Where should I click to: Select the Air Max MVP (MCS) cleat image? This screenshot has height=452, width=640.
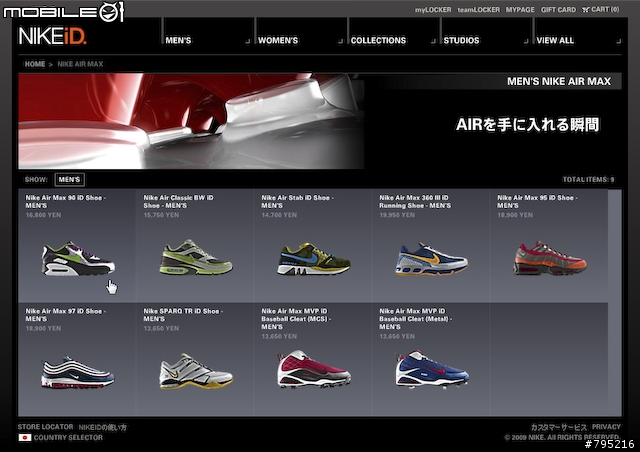click(313, 369)
